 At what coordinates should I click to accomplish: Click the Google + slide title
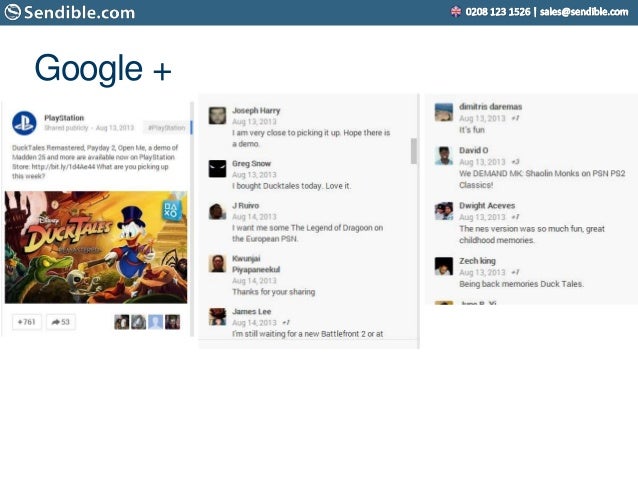point(103,68)
